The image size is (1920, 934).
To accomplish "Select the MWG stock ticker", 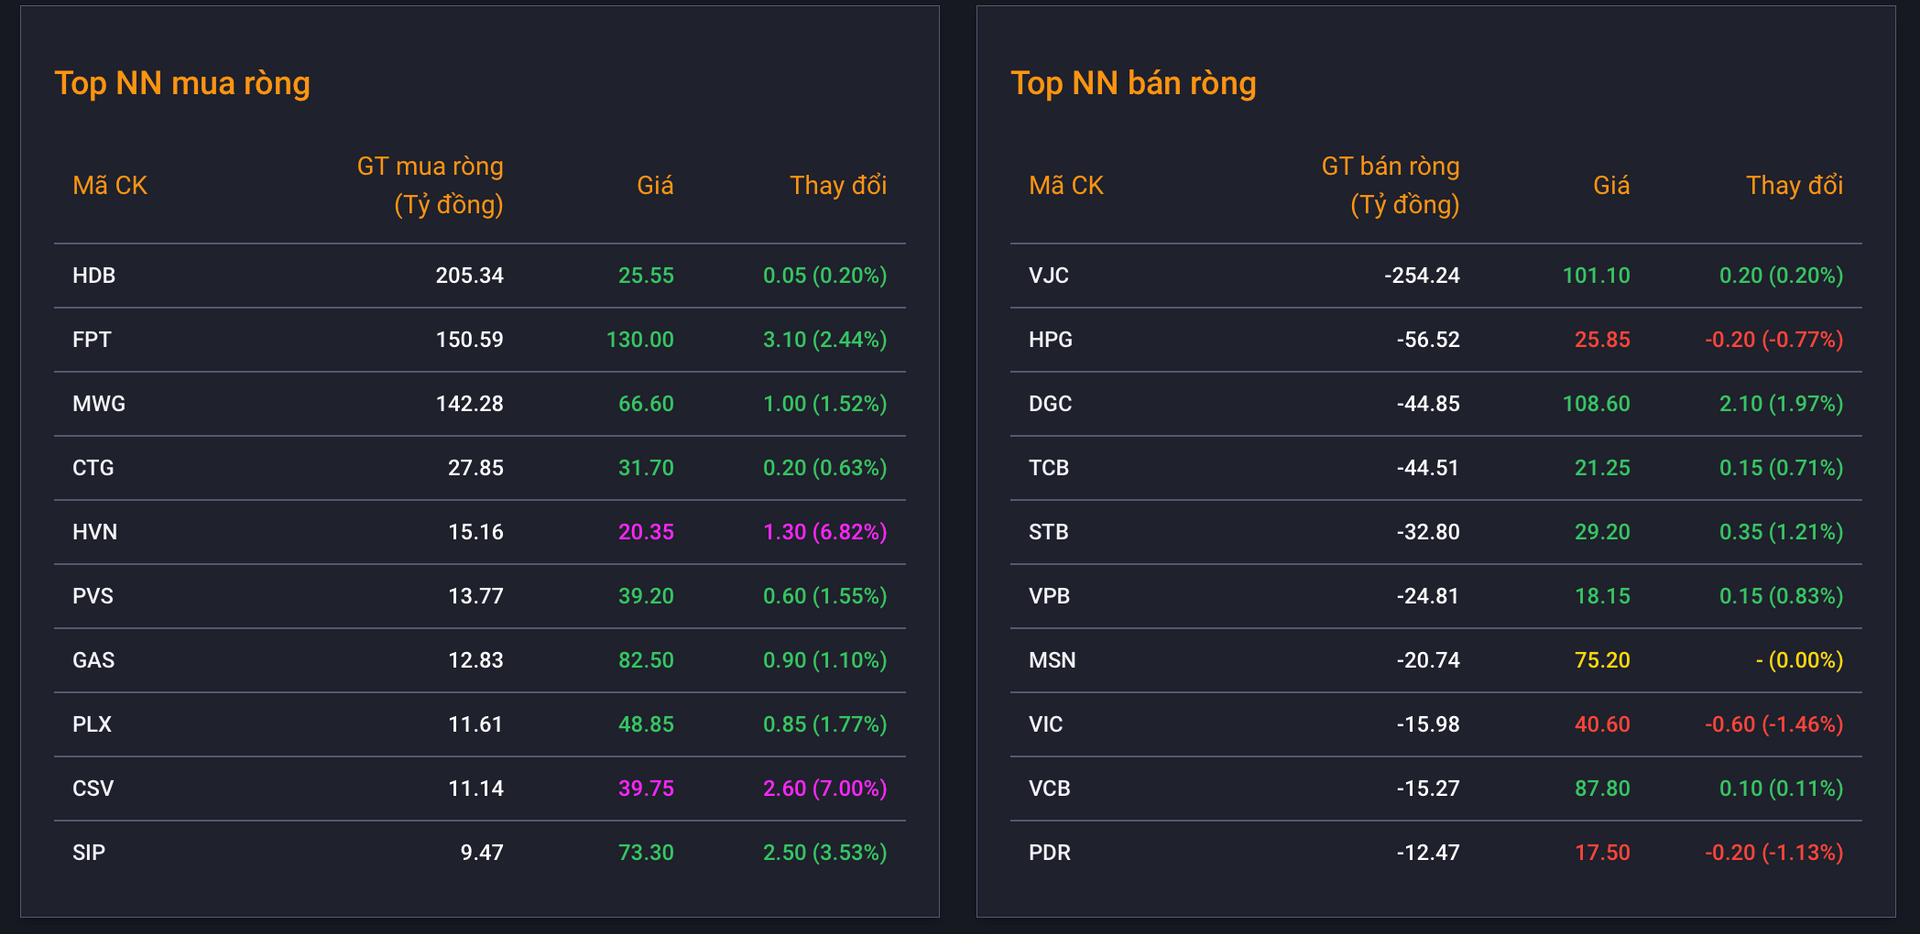I will 99,403.
